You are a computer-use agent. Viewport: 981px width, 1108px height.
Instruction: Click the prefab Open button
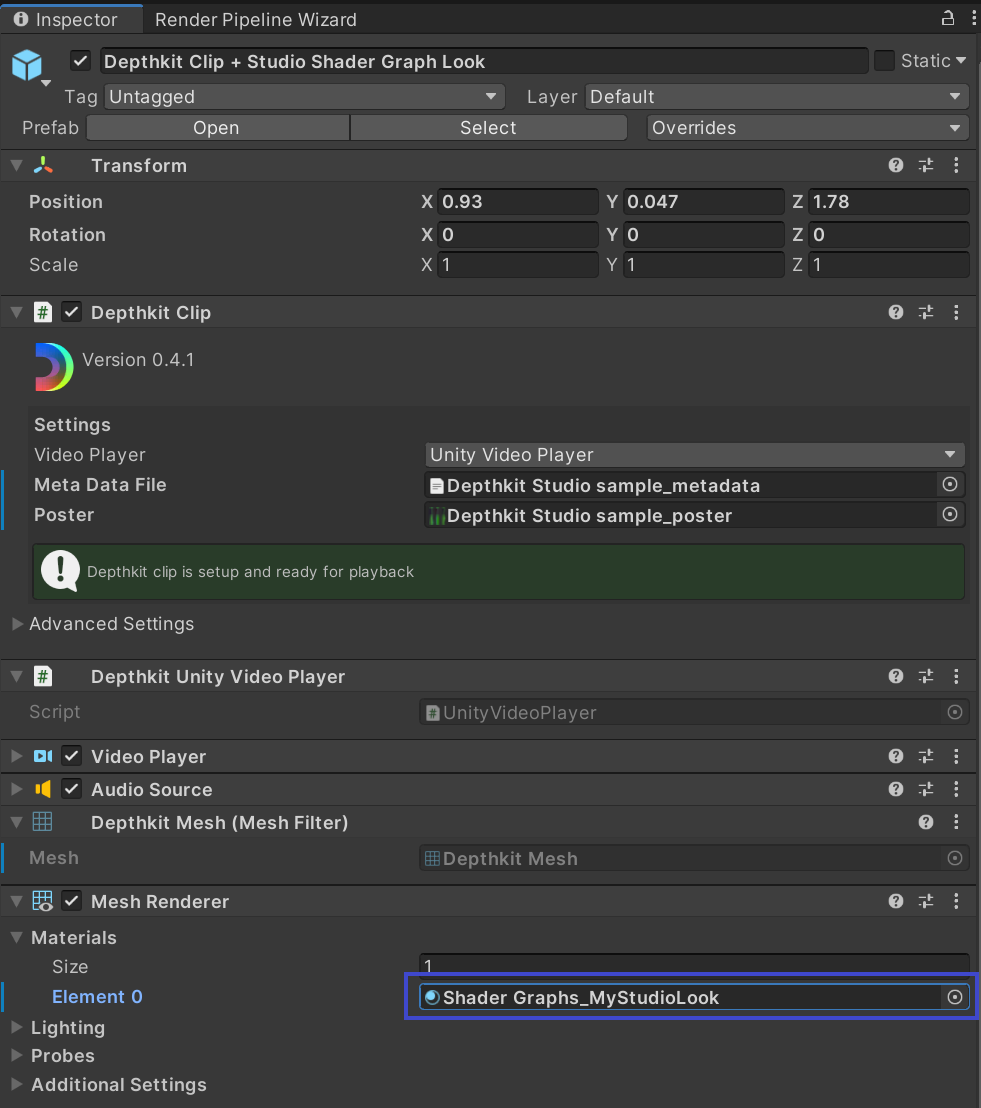(x=217, y=128)
